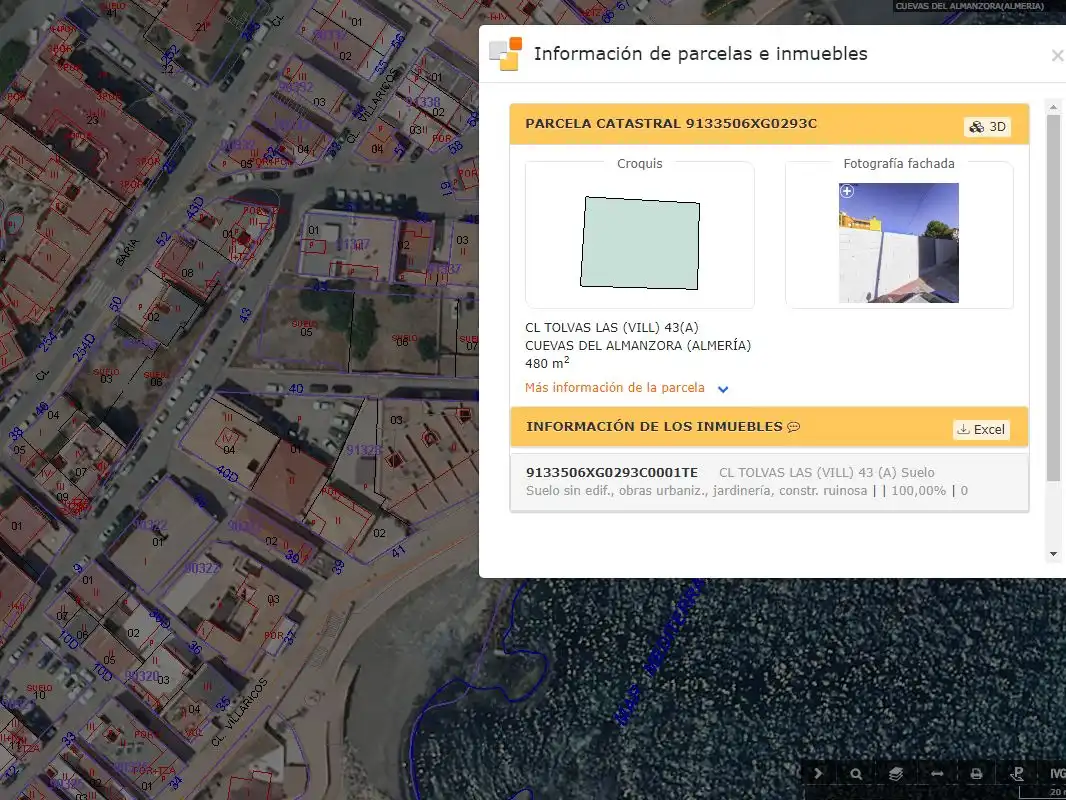1066x800 pixels.
Task: Click the panel vertical scrollbar thumb
Action: [x=1053, y=298]
